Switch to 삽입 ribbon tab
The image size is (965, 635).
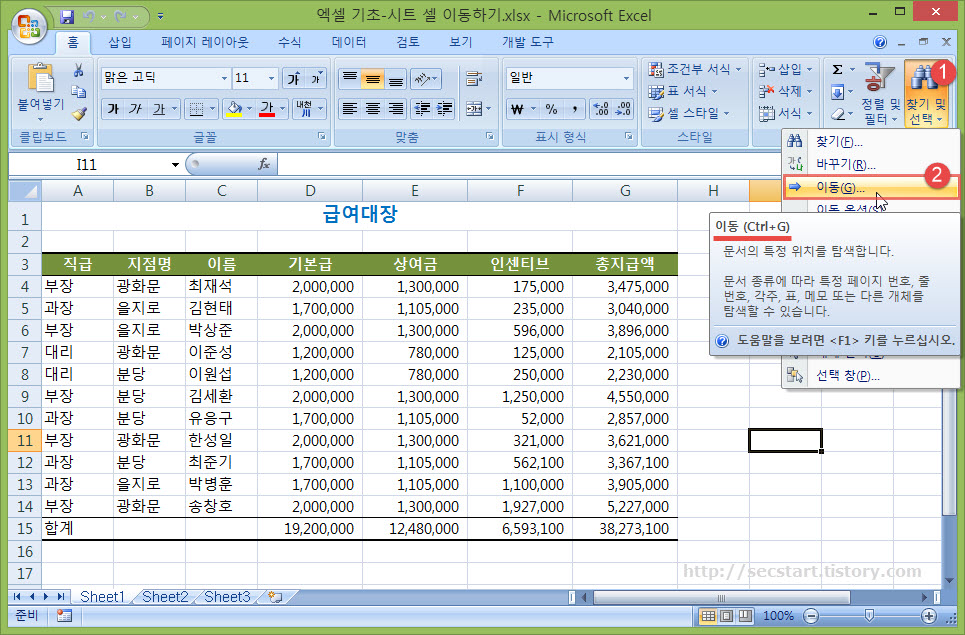120,42
